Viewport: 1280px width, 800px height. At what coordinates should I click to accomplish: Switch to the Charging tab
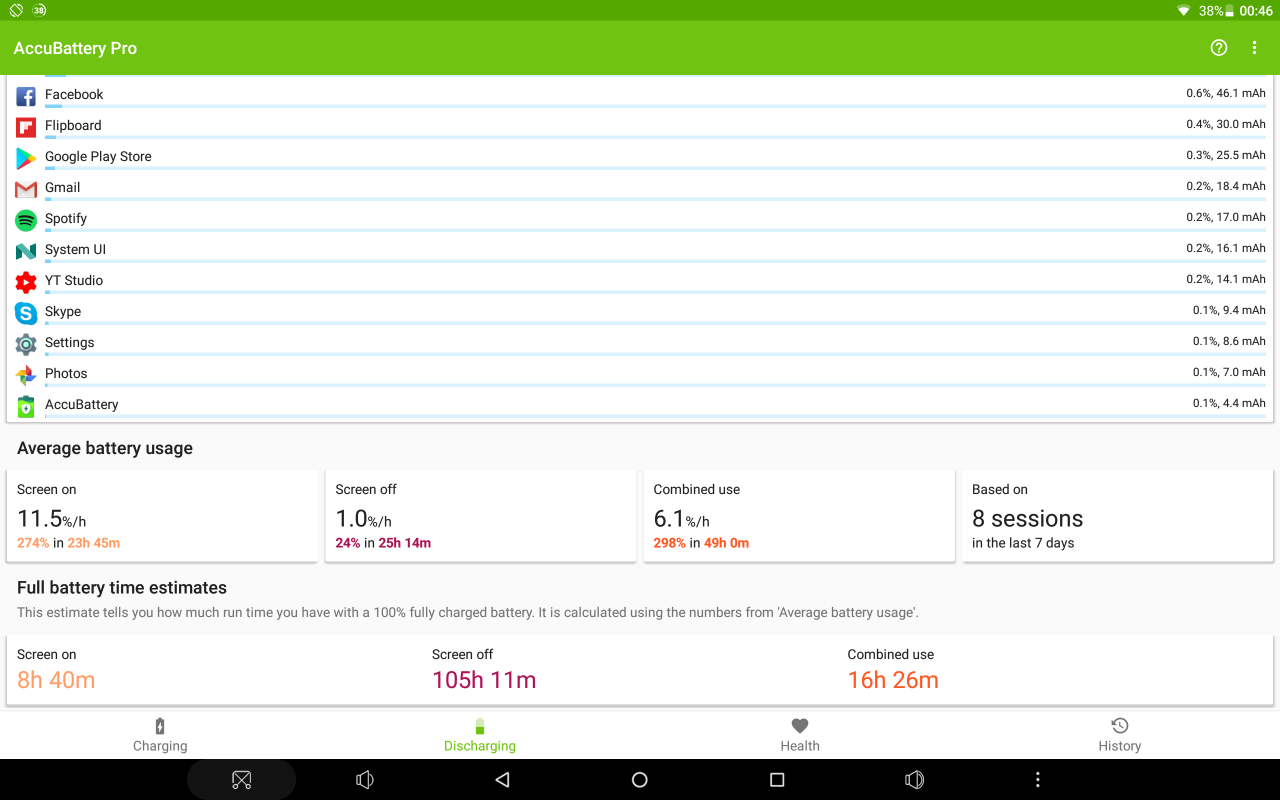click(x=160, y=735)
